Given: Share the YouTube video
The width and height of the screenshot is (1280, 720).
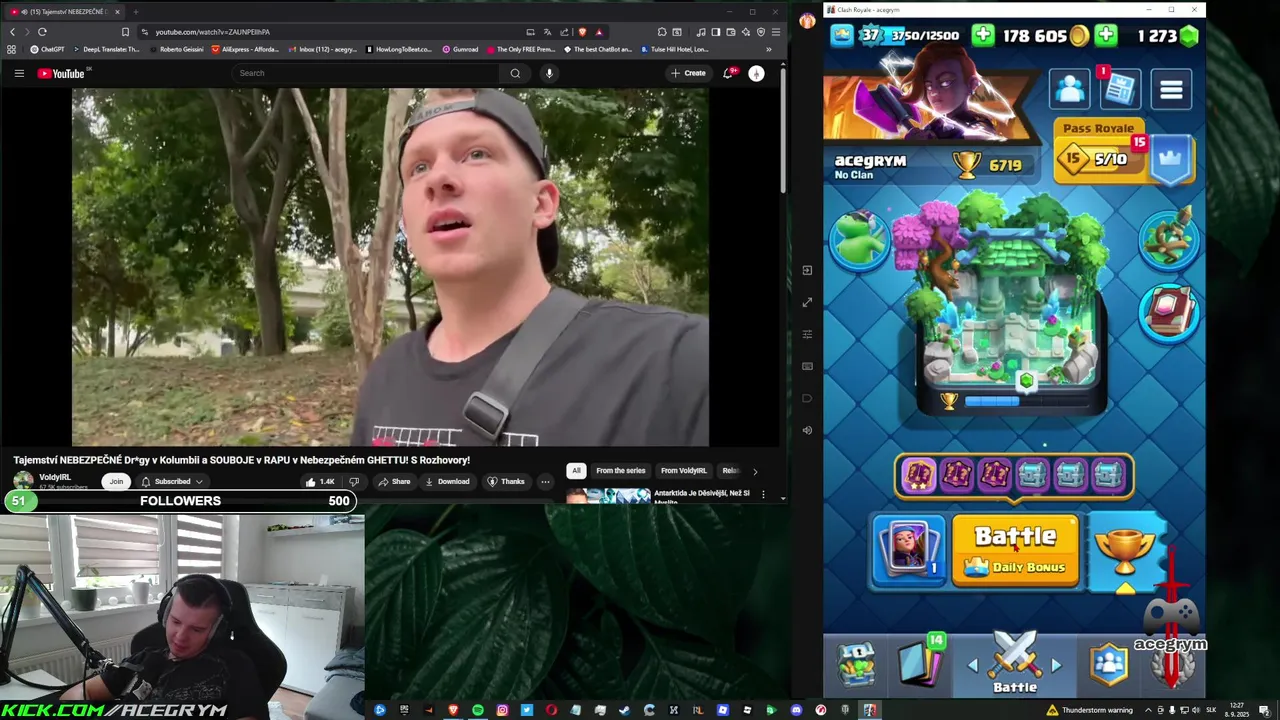Looking at the screenshot, I should click(x=394, y=482).
